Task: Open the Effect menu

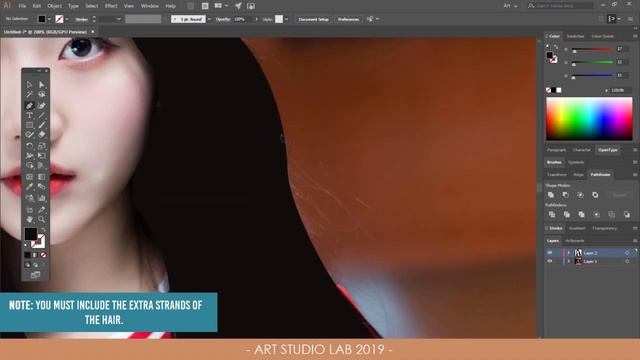Action: [111, 6]
